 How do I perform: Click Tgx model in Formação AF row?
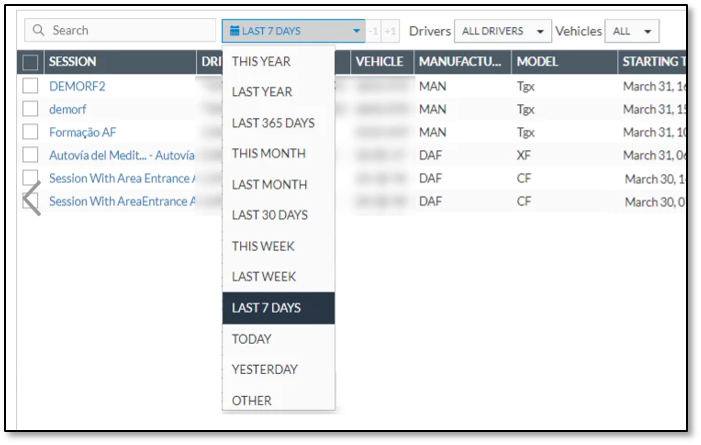tap(525, 132)
